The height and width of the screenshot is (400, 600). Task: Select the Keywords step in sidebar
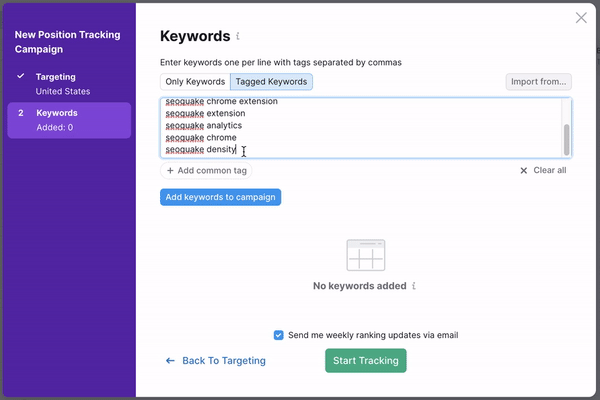click(x=69, y=120)
